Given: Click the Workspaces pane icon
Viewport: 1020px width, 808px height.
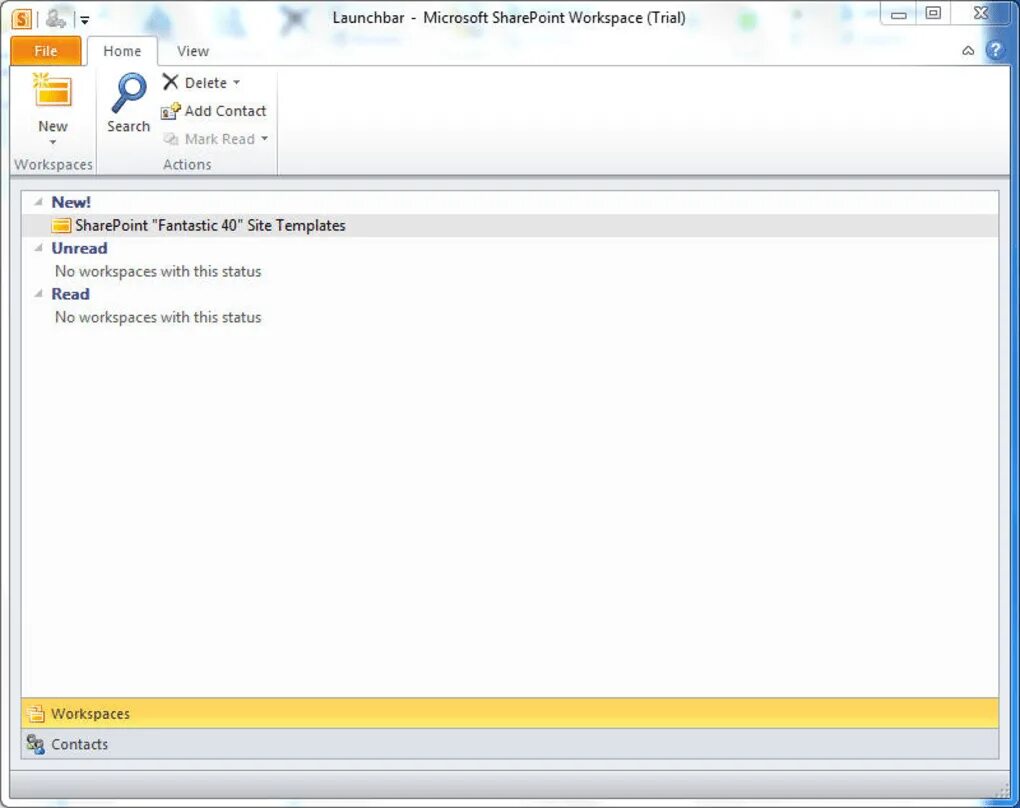Looking at the screenshot, I should point(36,714).
